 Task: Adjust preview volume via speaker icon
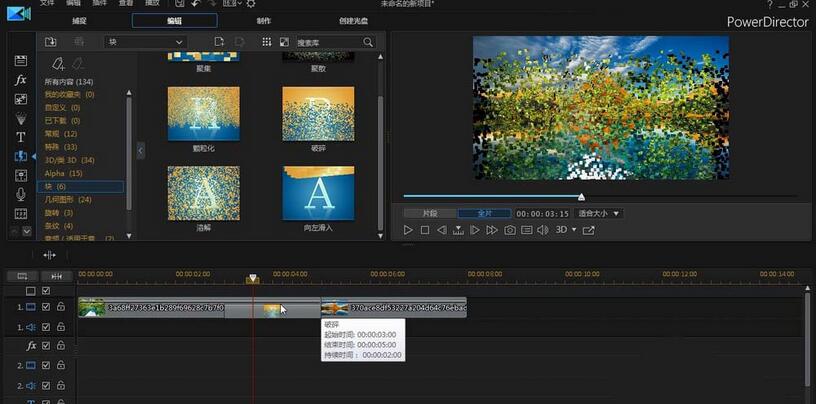tap(542, 230)
